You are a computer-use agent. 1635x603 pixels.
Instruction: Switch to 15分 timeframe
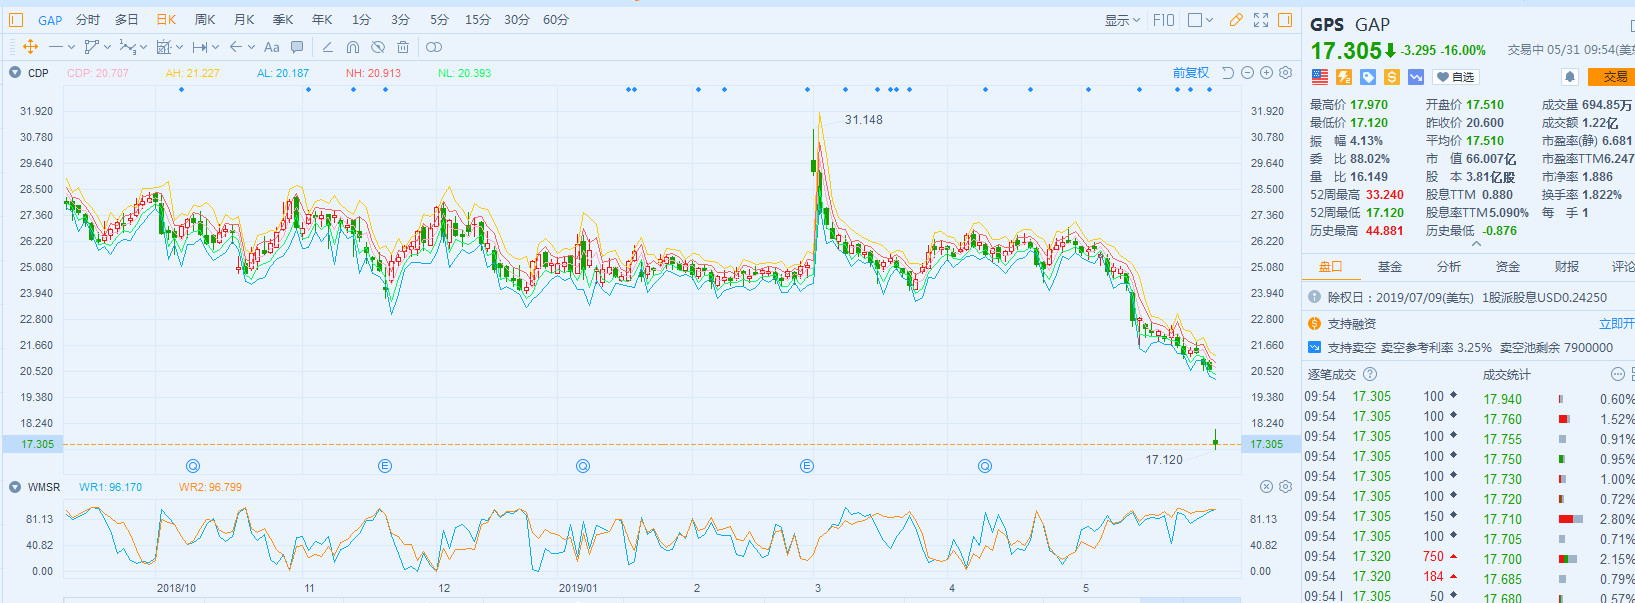pos(478,20)
